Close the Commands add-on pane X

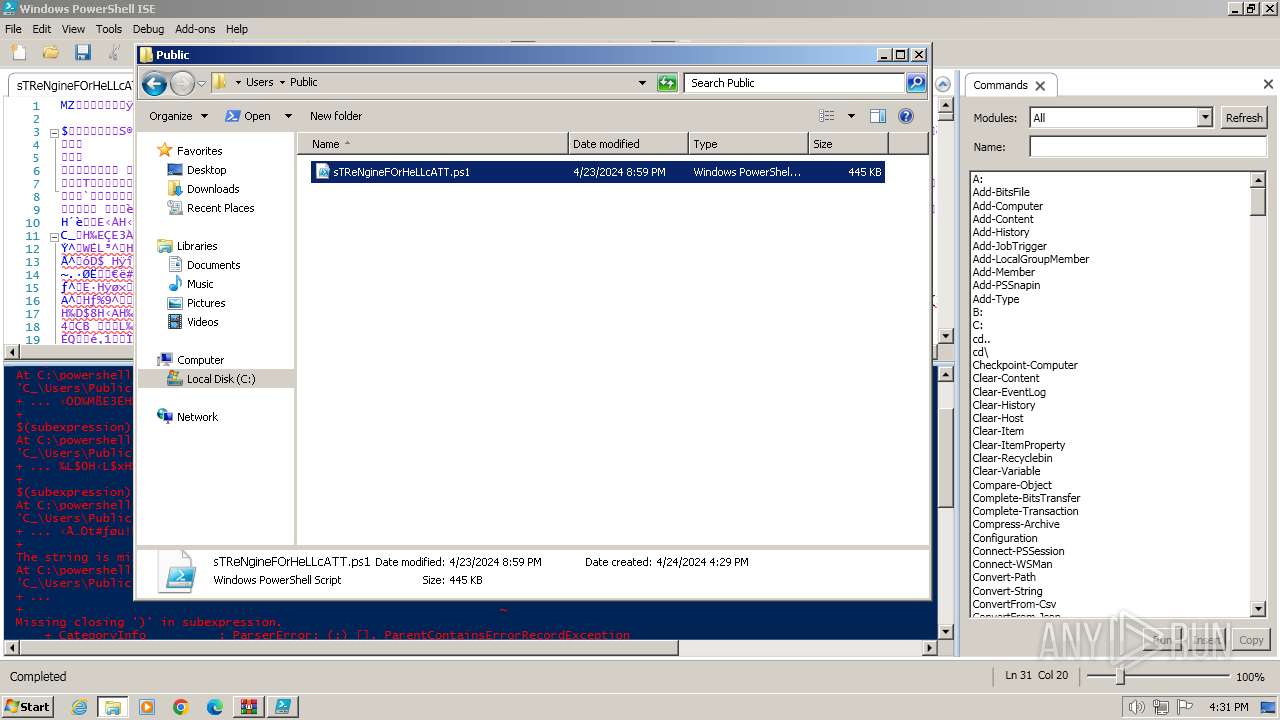(1268, 85)
